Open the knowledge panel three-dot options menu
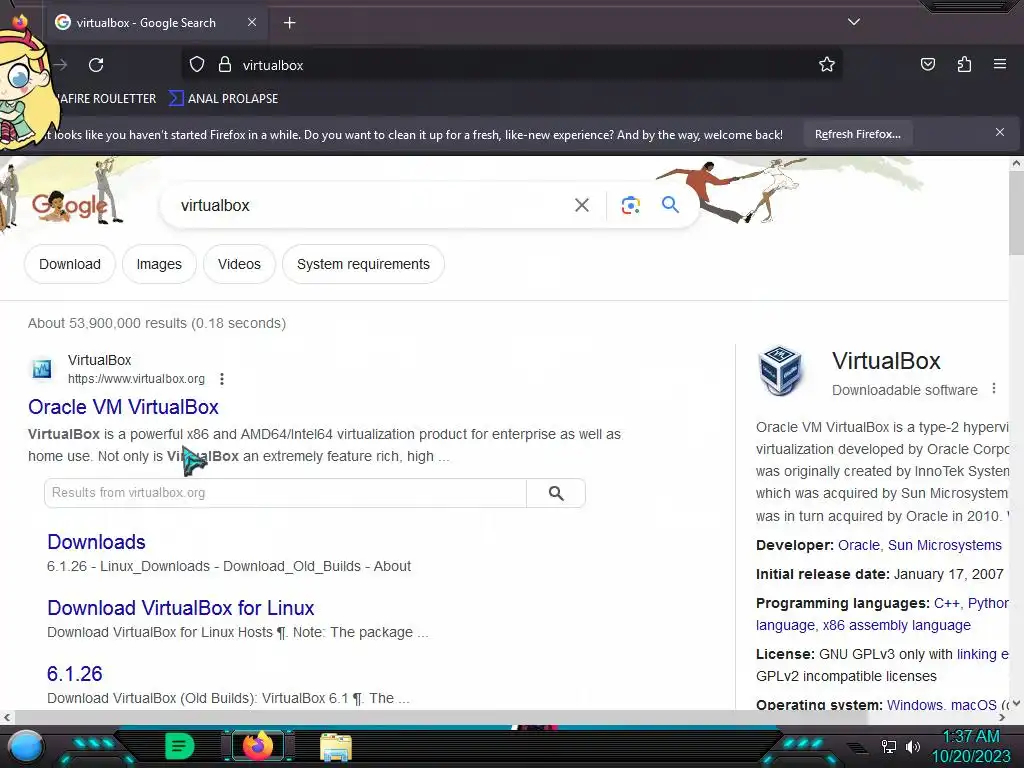This screenshot has width=1024, height=768. [993, 389]
